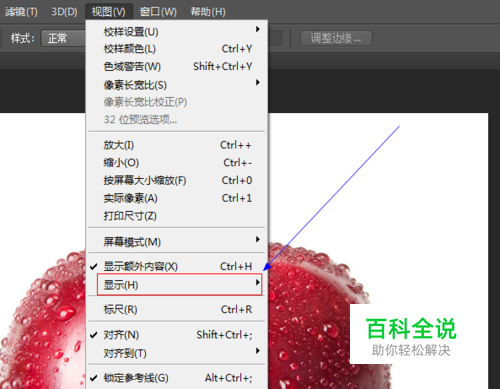500x389 pixels.
Task: Expand the 像素长宽比(S) submenu
Action: pyautogui.click(x=177, y=85)
